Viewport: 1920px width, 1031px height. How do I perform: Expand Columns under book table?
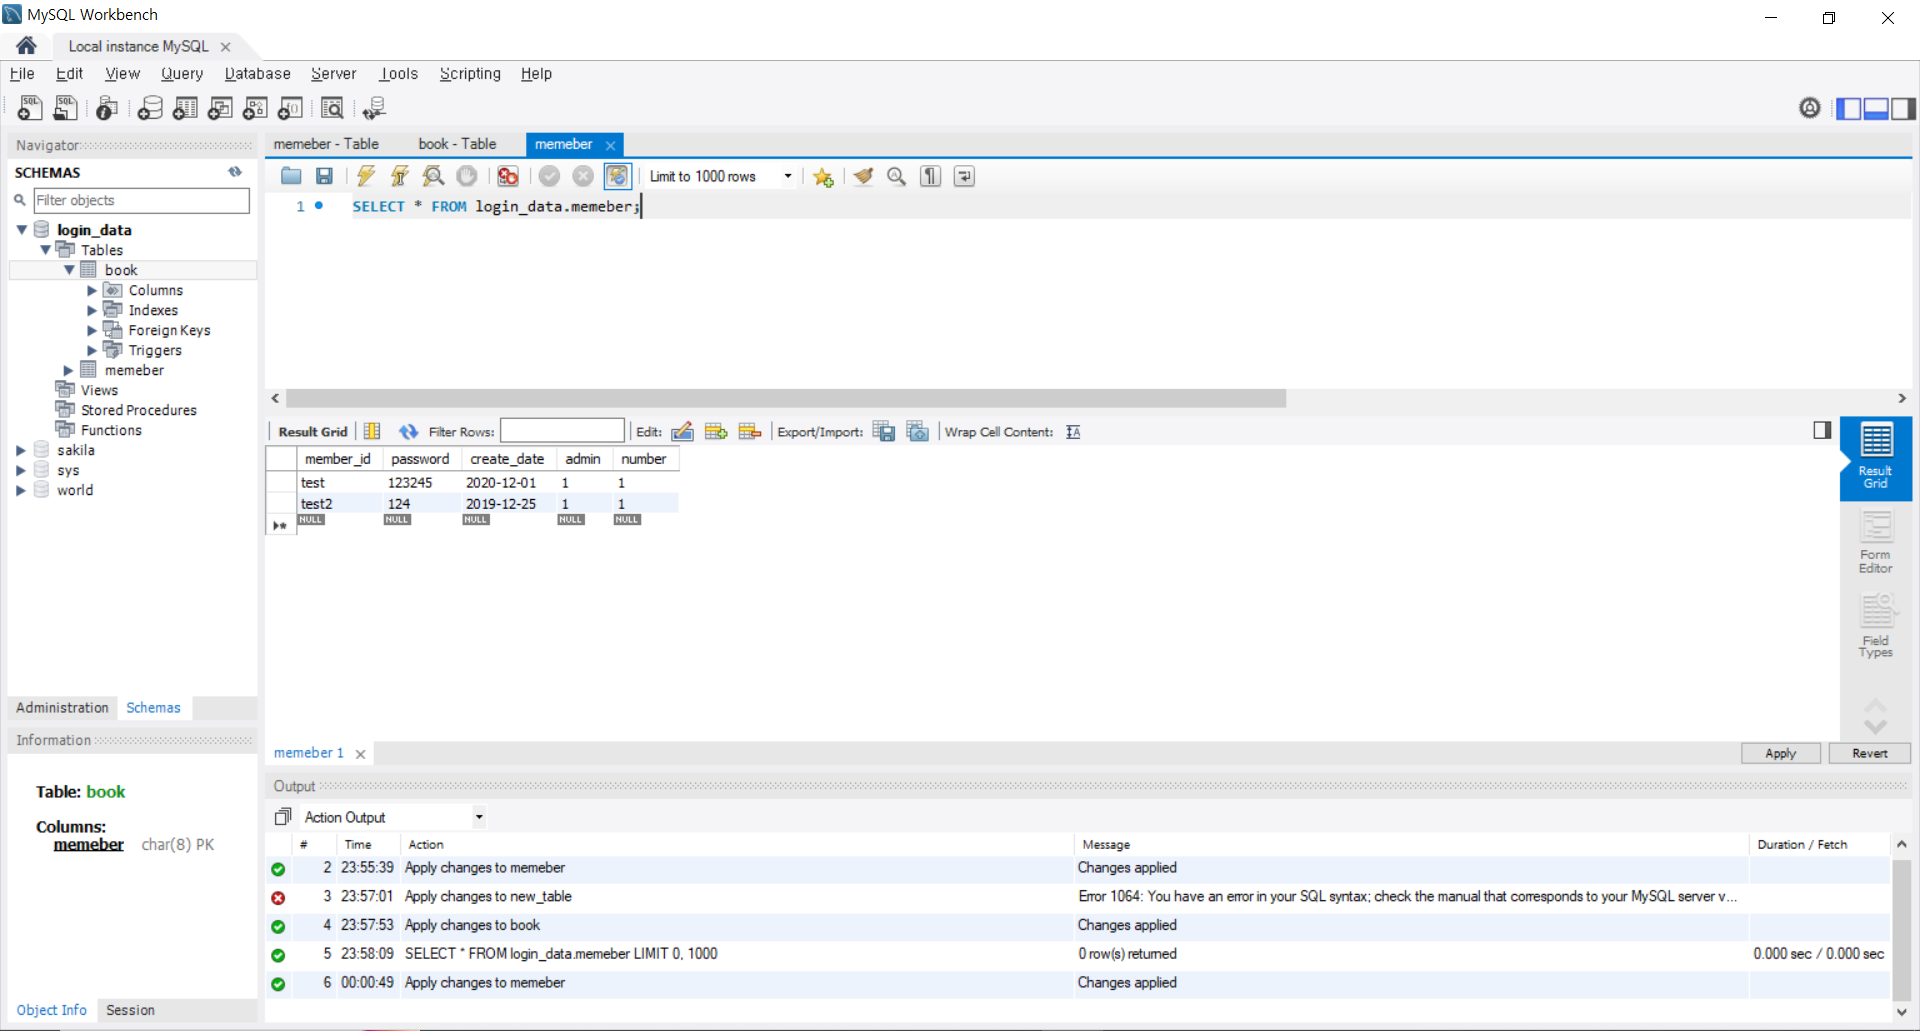(92, 290)
